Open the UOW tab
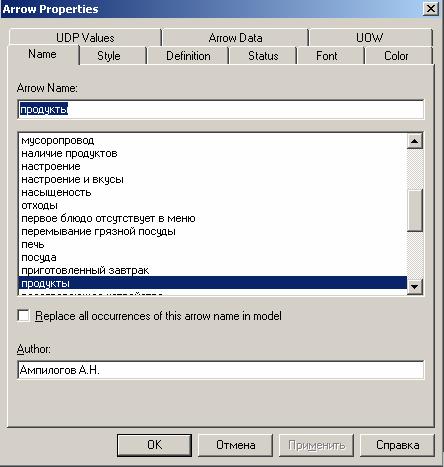This screenshot has width=444, height=467. (370, 38)
